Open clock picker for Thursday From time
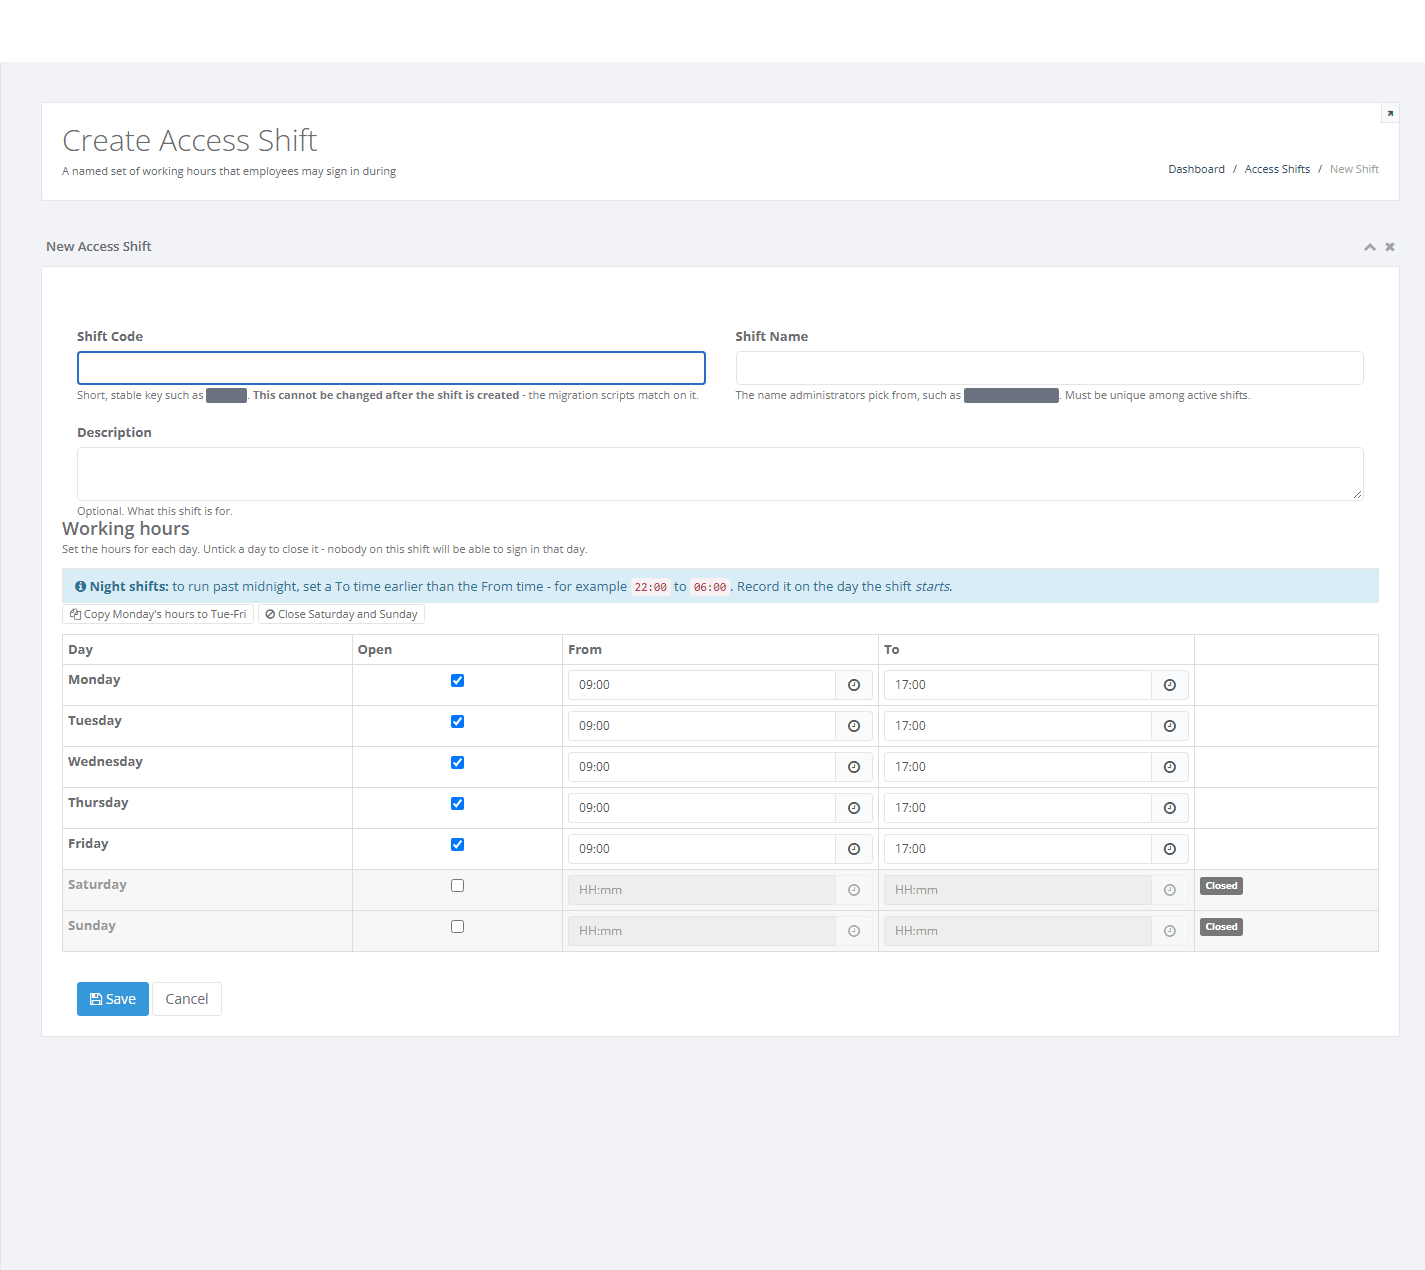Image resolution: width=1425 pixels, height=1270 pixels. tap(854, 808)
